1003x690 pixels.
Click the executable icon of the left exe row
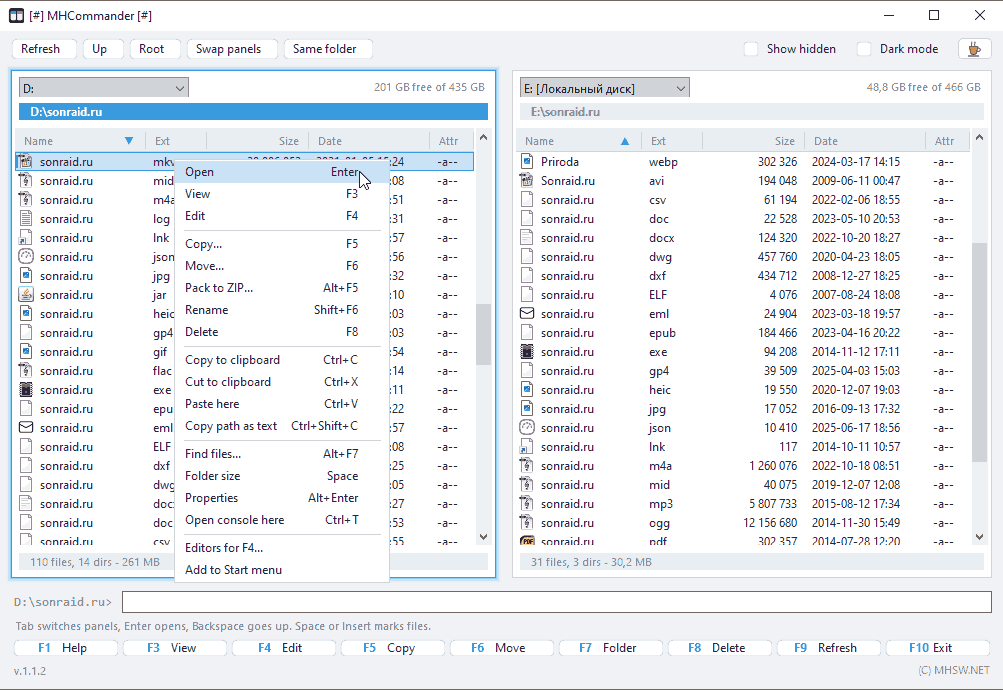click(x=26, y=389)
